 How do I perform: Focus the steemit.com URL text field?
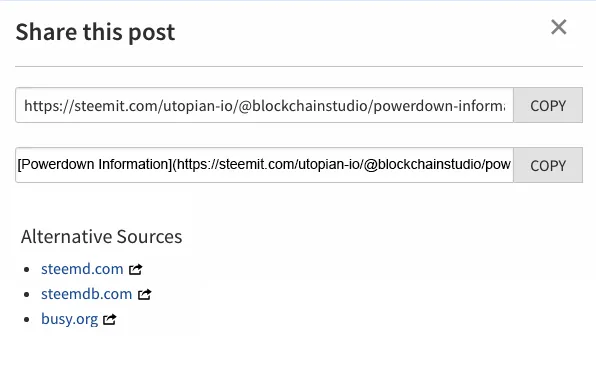(x=265, y=105)
